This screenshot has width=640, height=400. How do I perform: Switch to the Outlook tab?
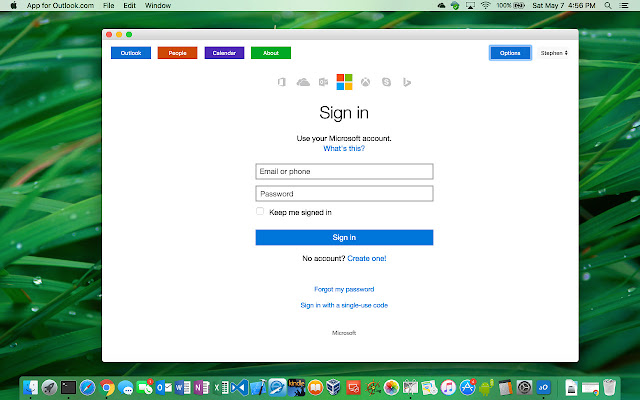131,53
